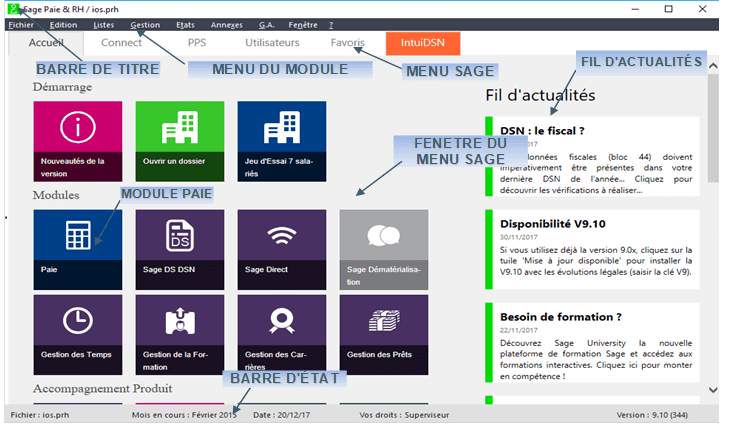Open the Sage DS DSN module
Viewport: 756px width, 424px height.
180,249
